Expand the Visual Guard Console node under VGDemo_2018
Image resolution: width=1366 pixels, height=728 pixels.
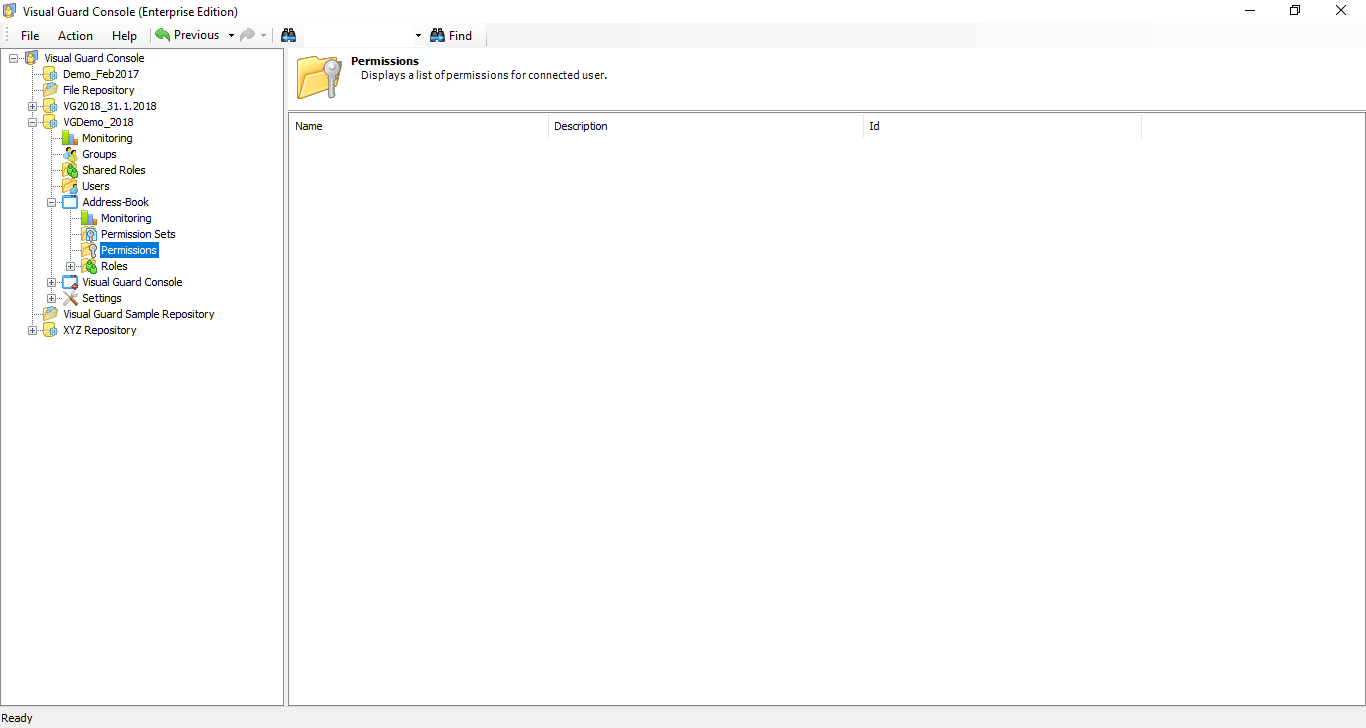51,282
